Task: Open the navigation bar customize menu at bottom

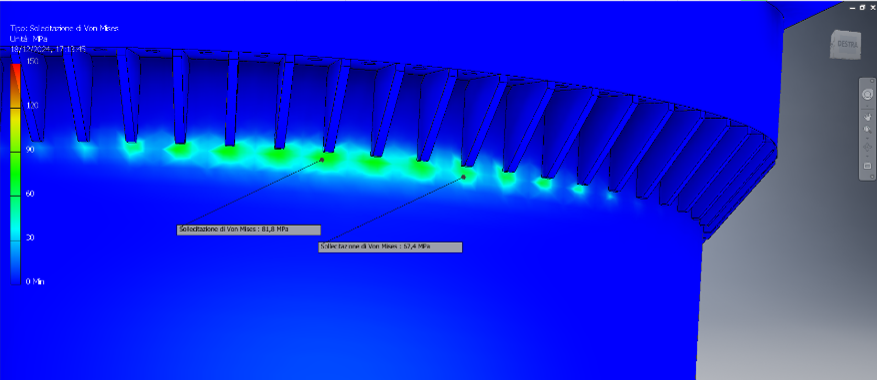Action: 872,176
